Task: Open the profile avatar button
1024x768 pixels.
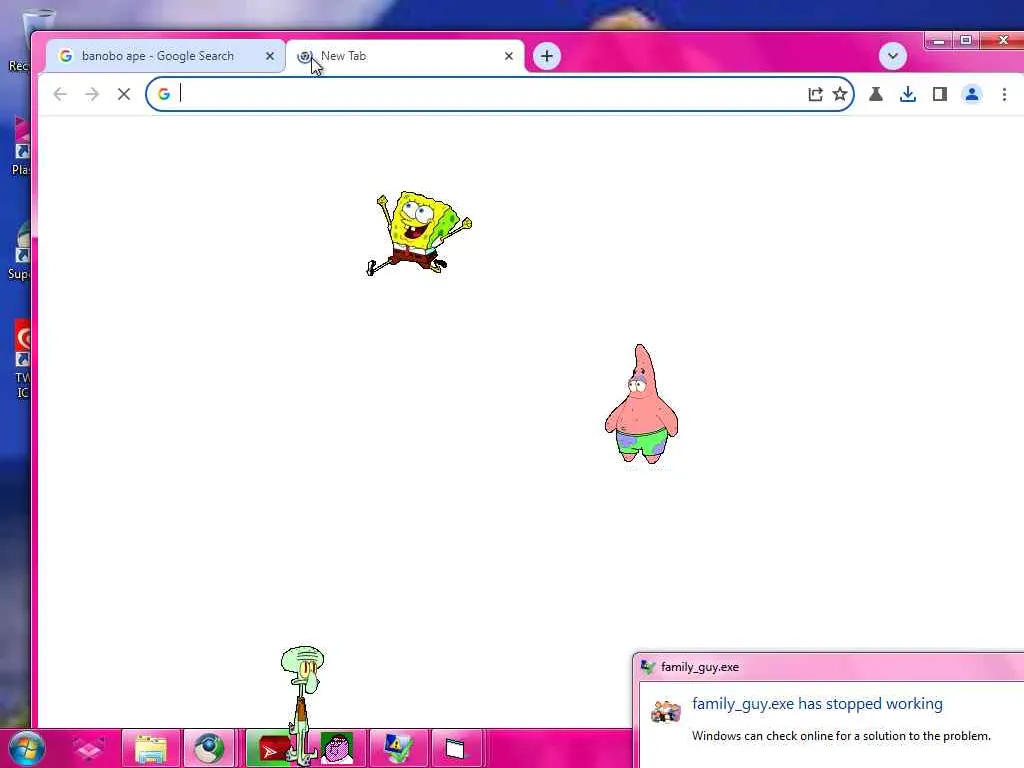Action: (972, 94)
